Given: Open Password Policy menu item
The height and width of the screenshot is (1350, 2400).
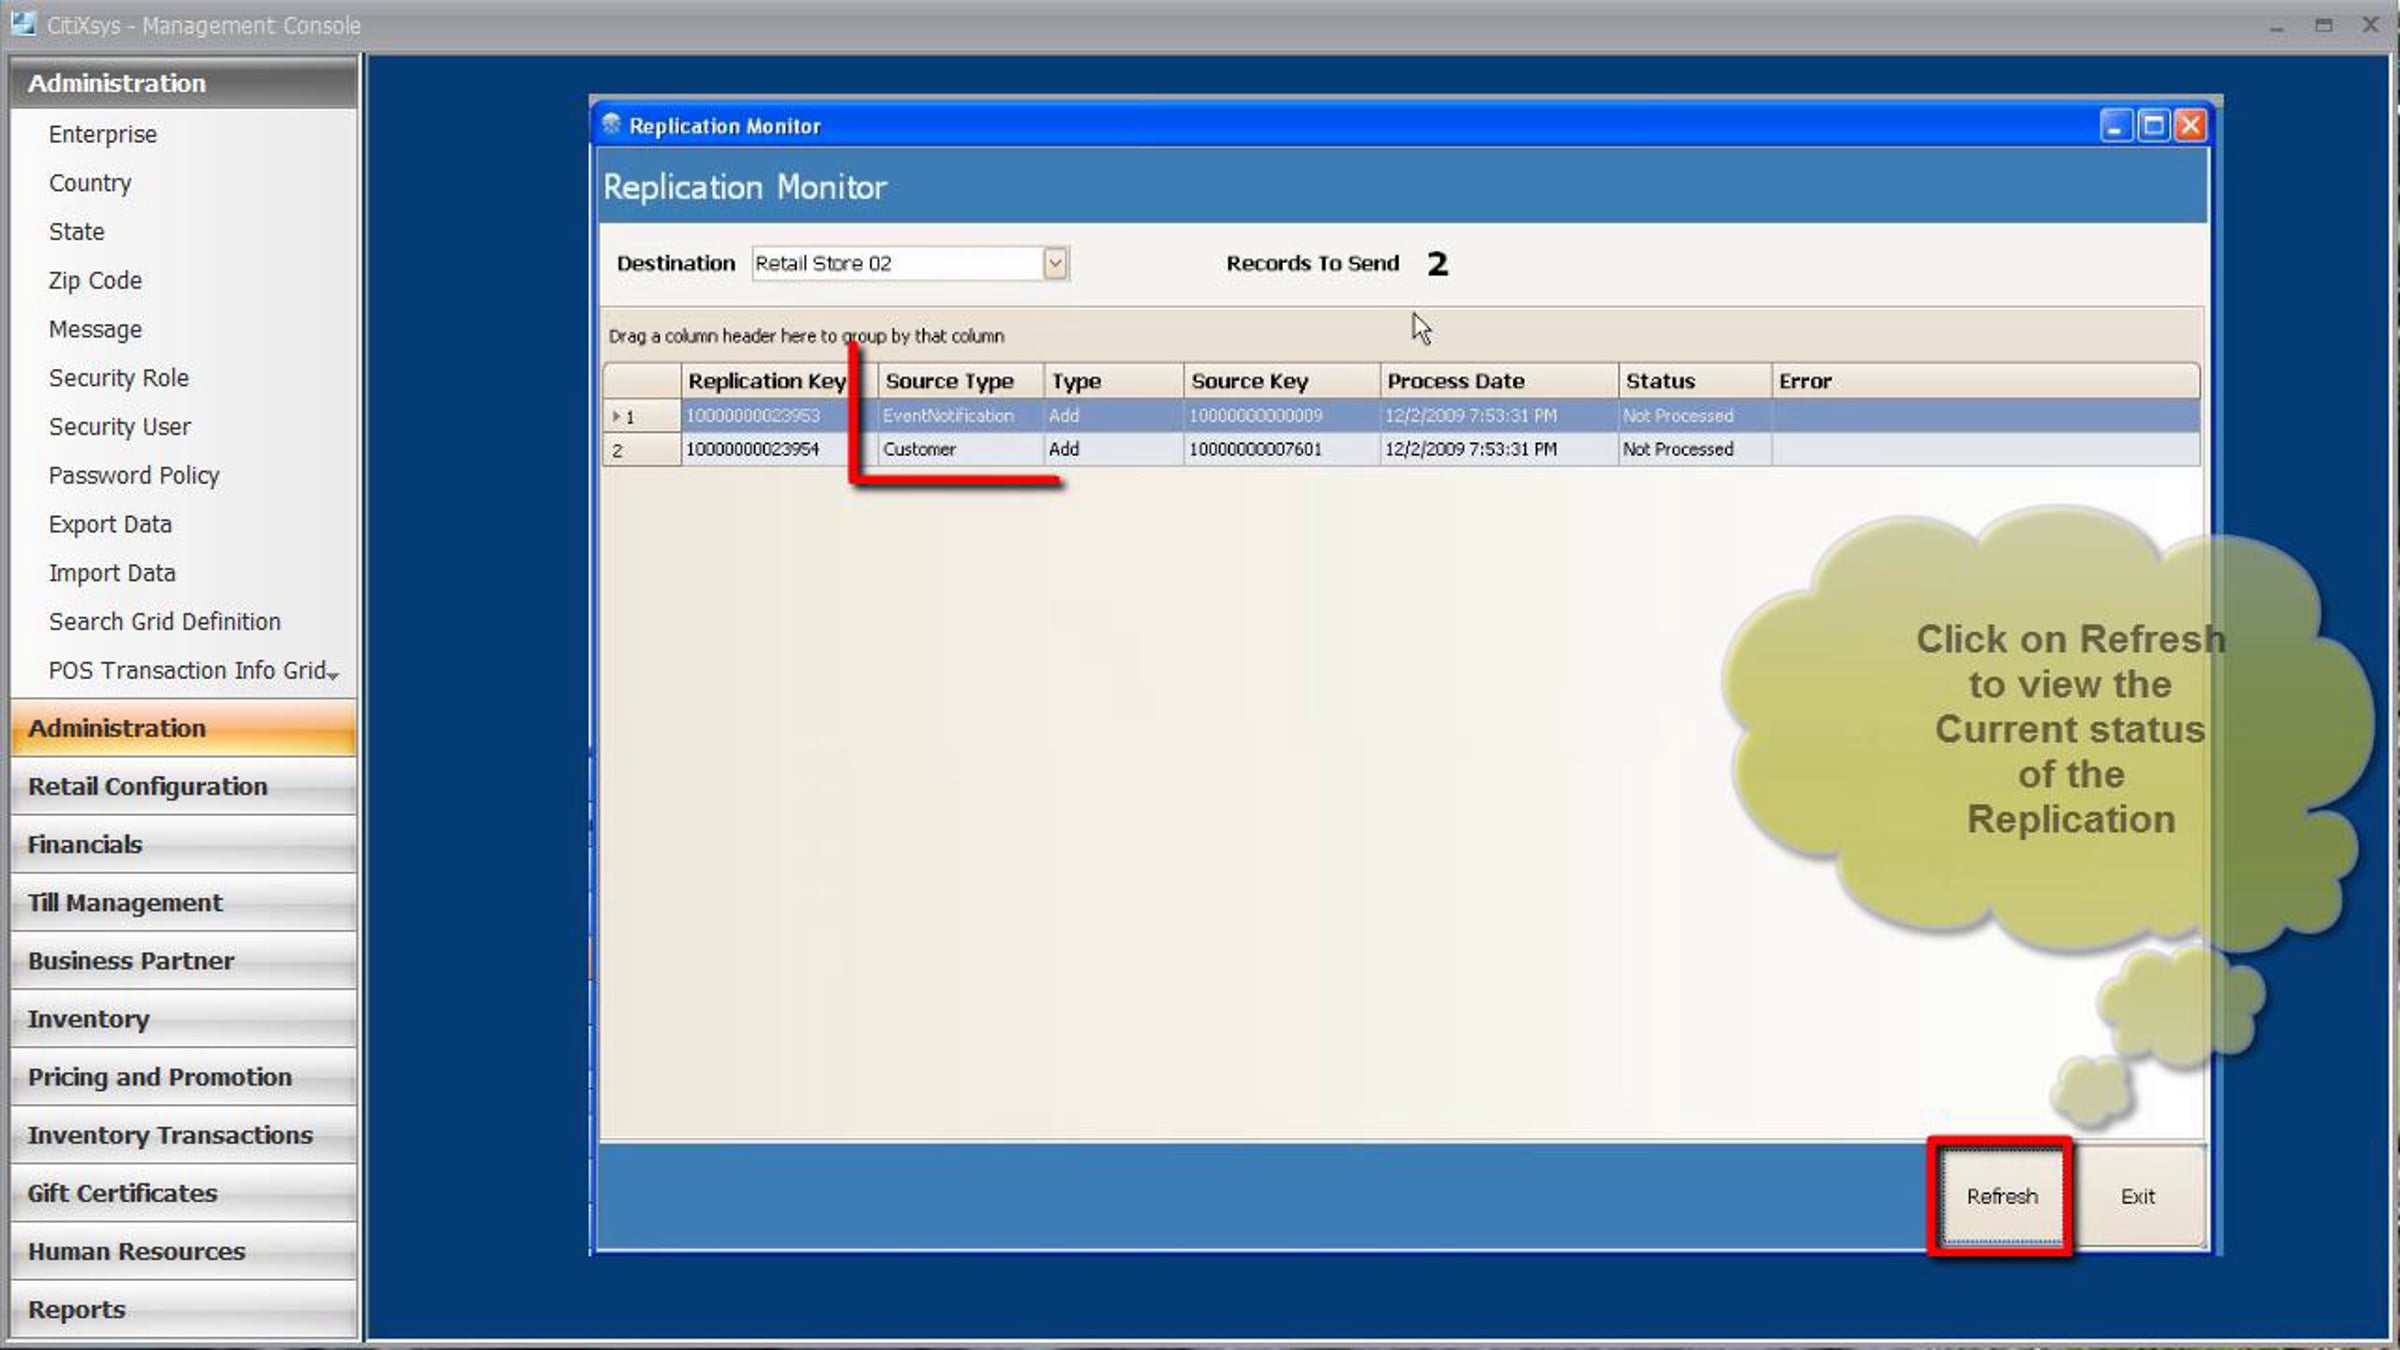Looking at the screenshot, I should click(x=134, y=476).
